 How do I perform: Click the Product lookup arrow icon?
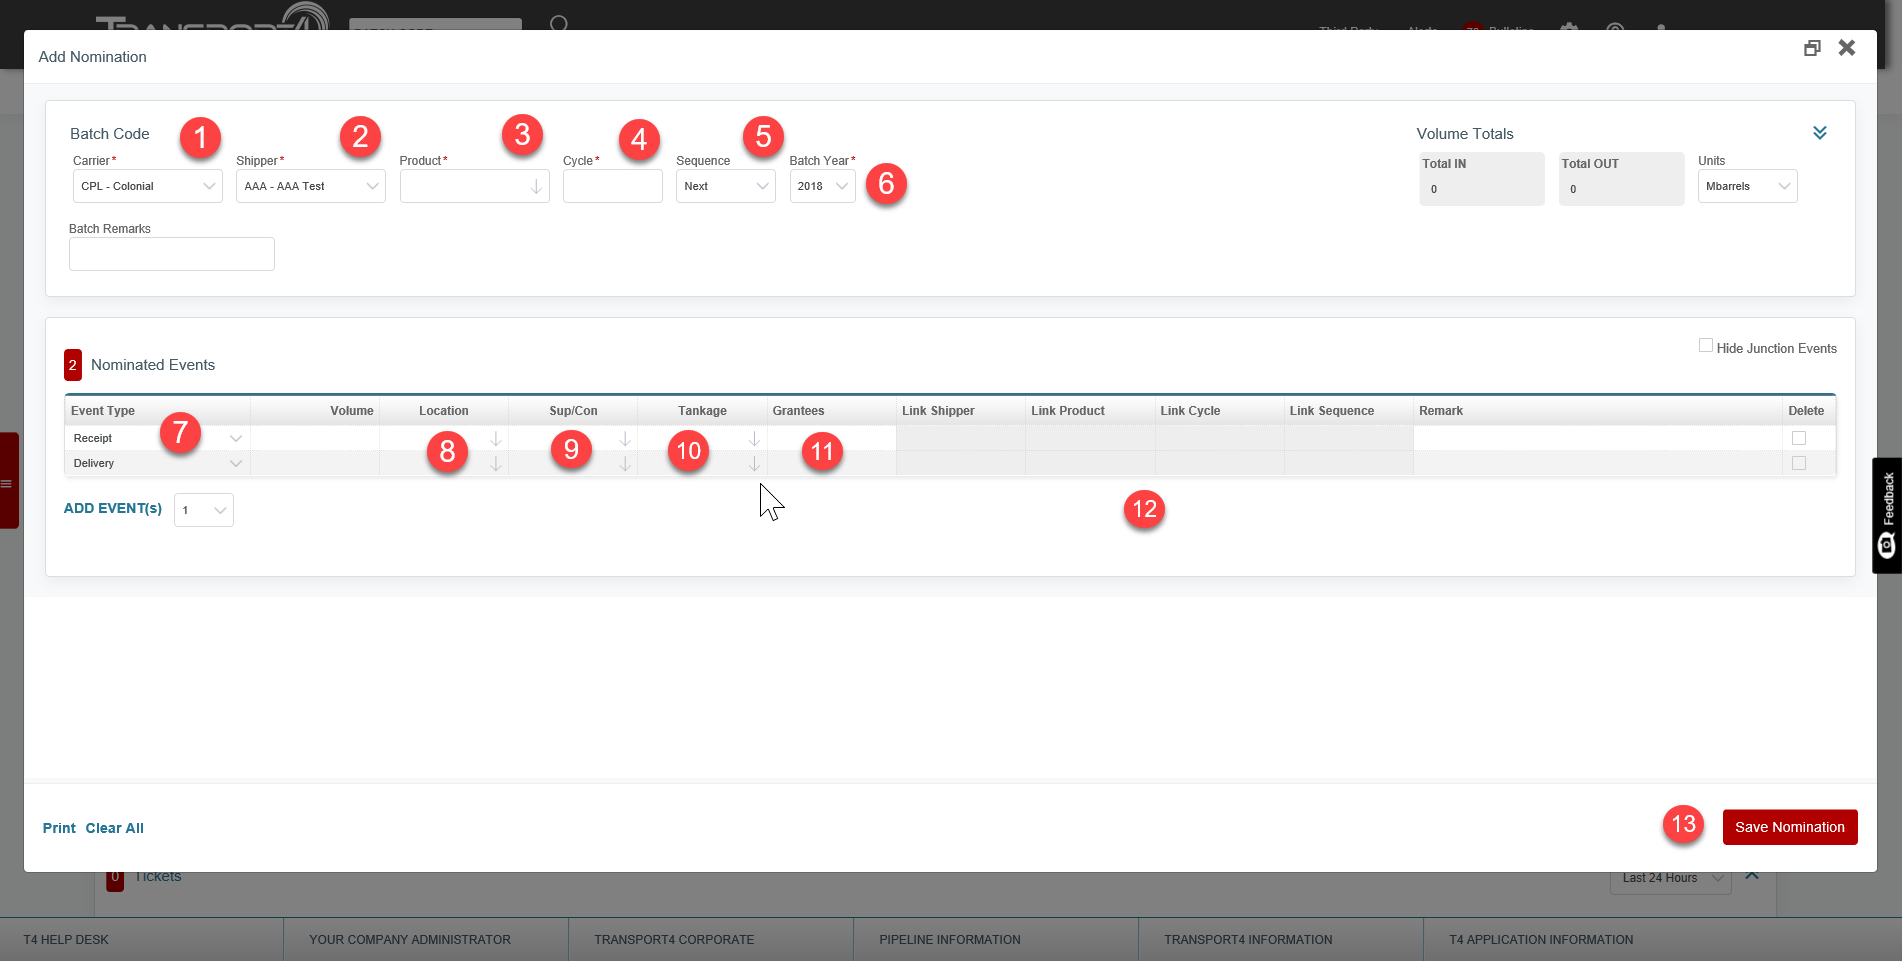click(x=536, y=187)
